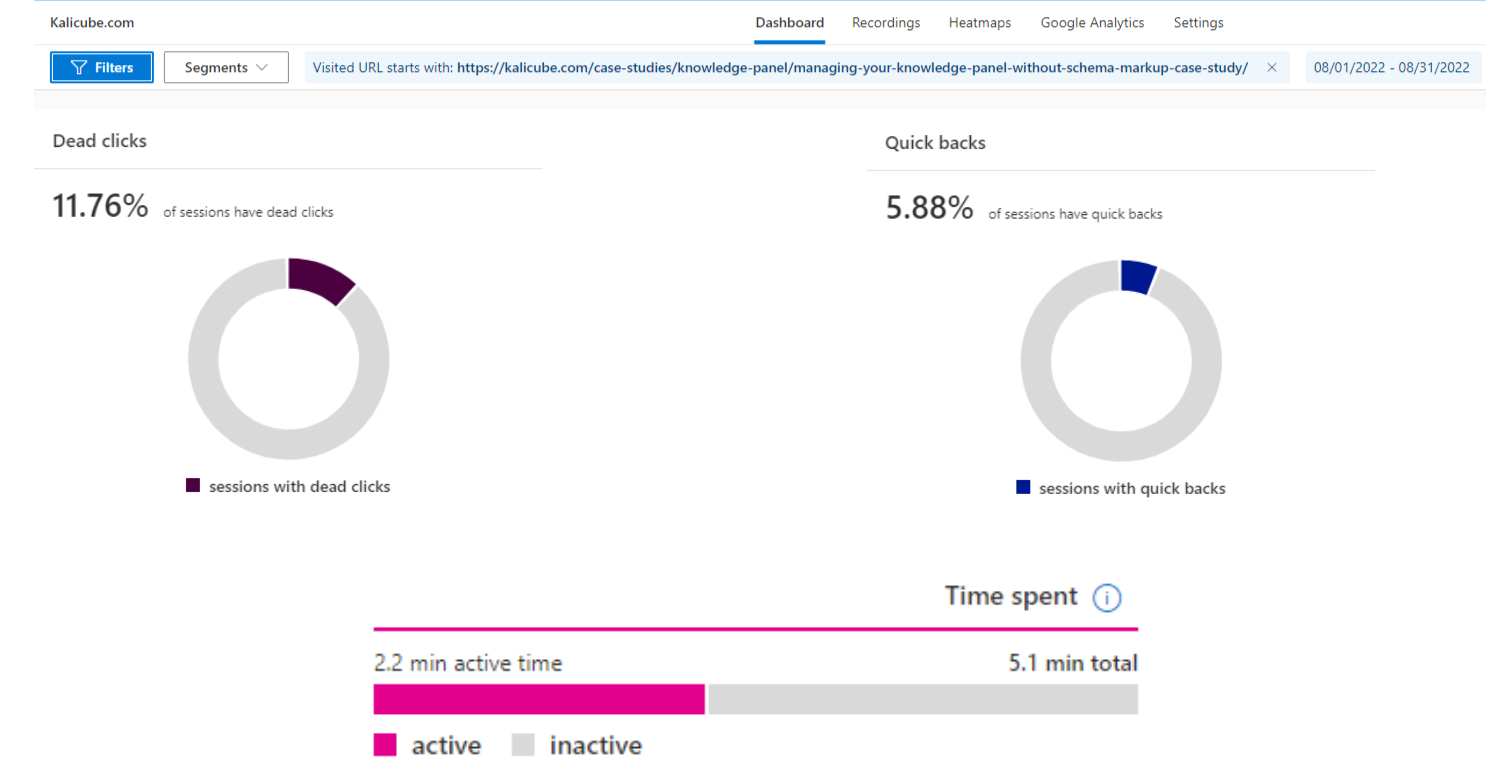The image size is (1488, 782).
Task: Click the quick backs blue donut segment
Action: [x=1138, y=276]
